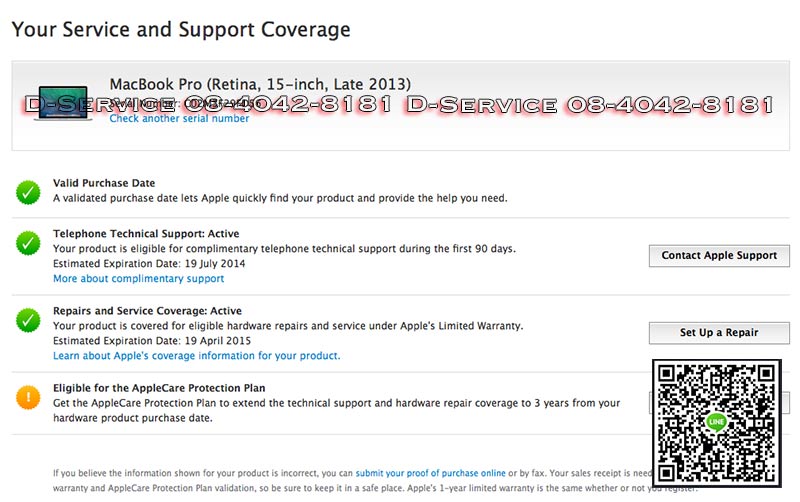Click the Eligible for the AppleCare Protection Plan heading
Image resolution: width=800 pixels, height=502 pixels.
tap(159, 388)
